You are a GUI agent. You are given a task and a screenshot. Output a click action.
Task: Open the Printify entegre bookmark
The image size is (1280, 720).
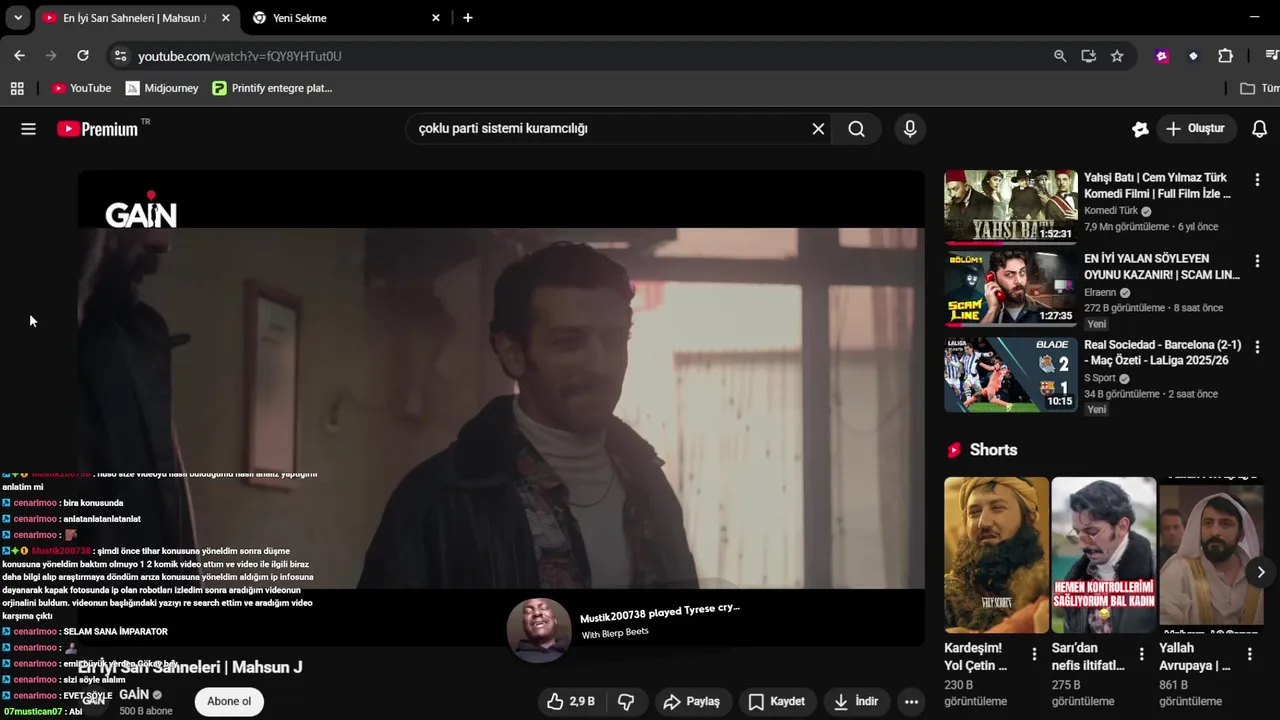(x=272, y=88)
